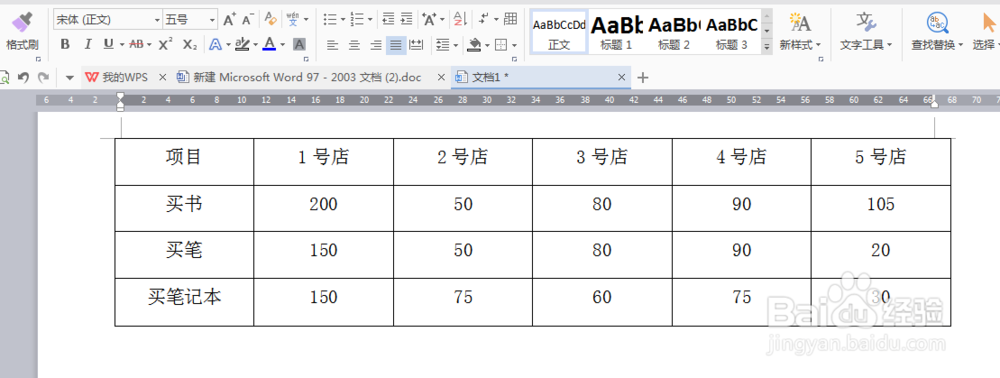
Task: Align text right
Action: click(376, 45)
